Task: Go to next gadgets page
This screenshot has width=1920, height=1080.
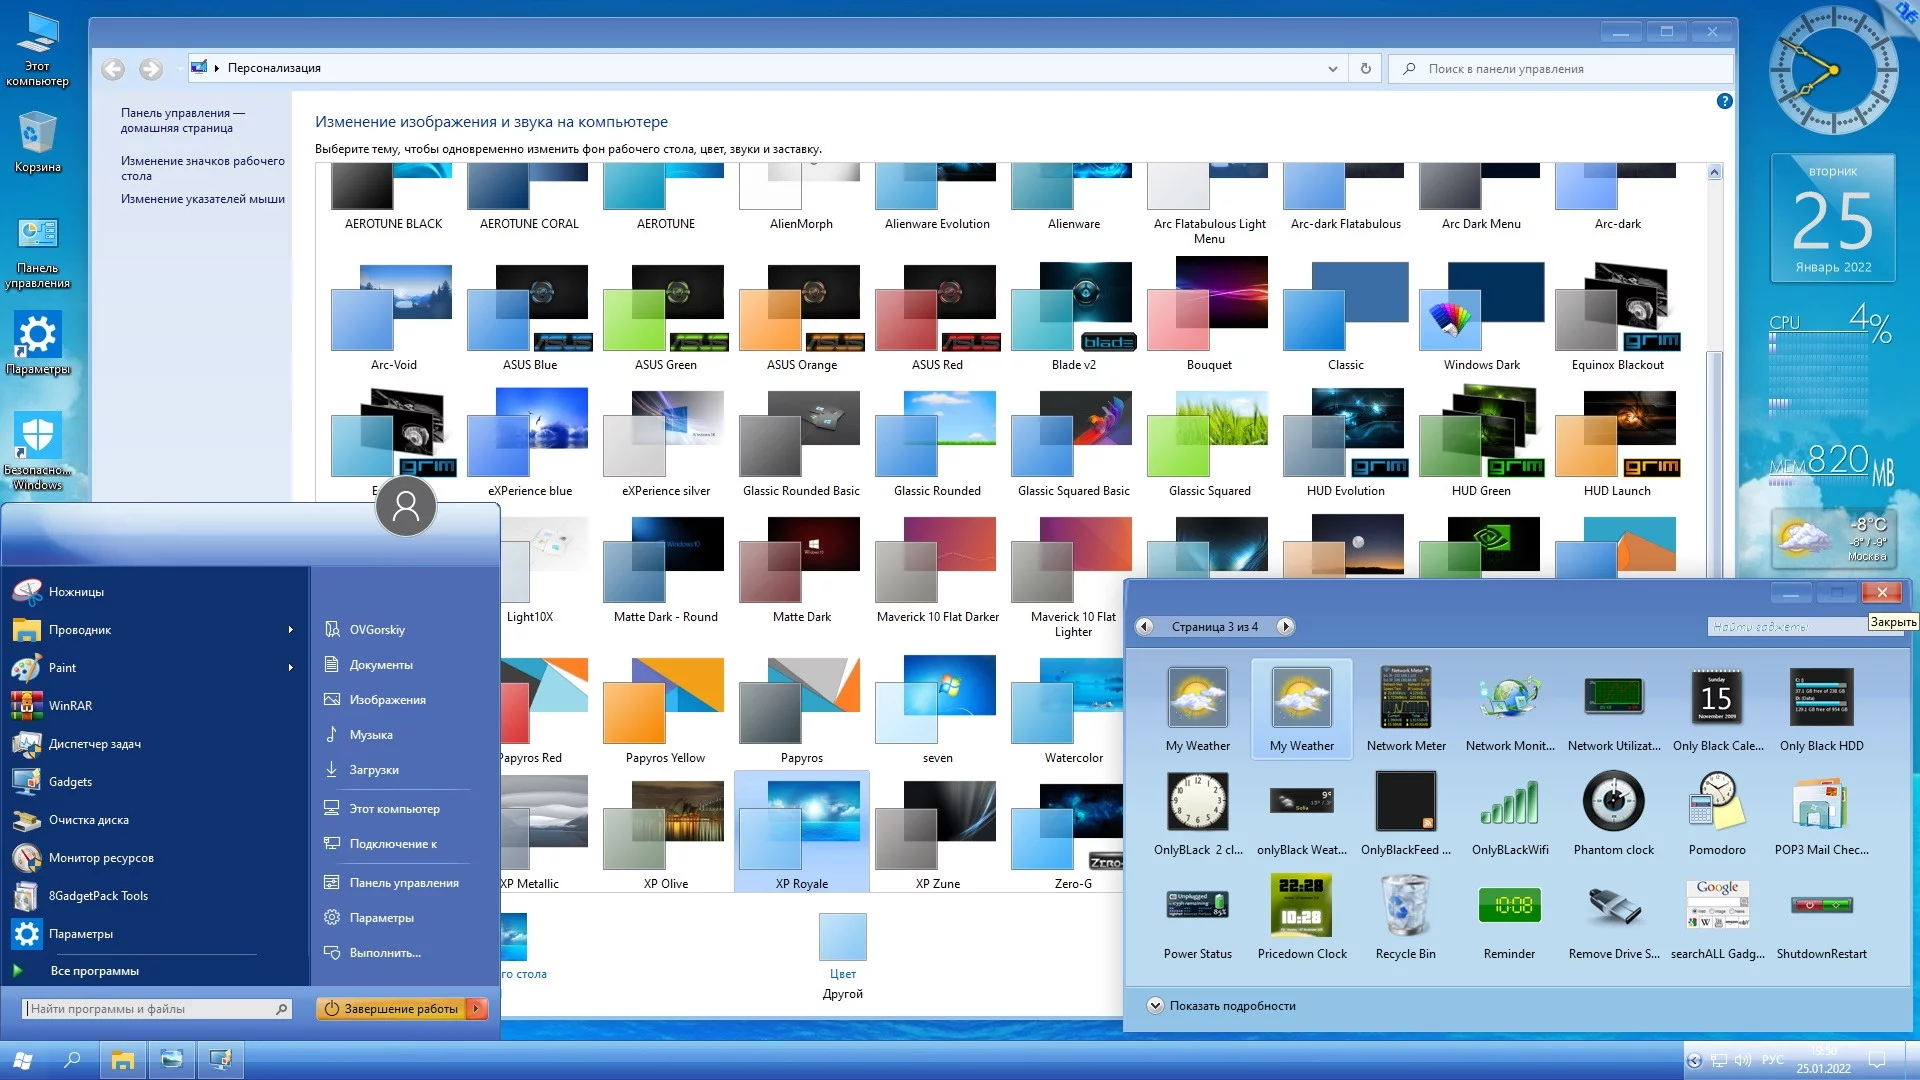Action: pyautogui.click(x=1286, y=627)
